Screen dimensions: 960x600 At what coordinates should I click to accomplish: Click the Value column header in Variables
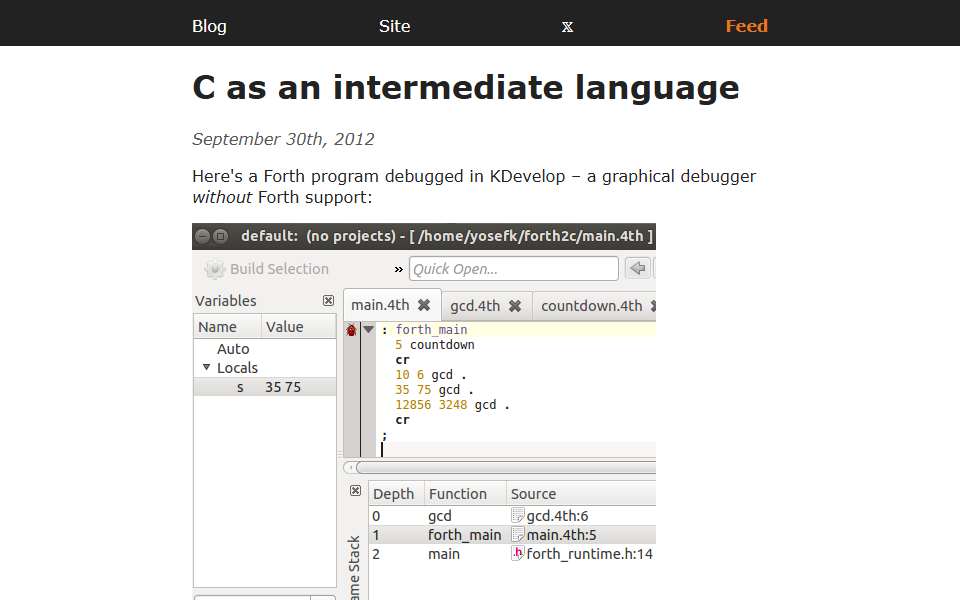pos(299,327)
